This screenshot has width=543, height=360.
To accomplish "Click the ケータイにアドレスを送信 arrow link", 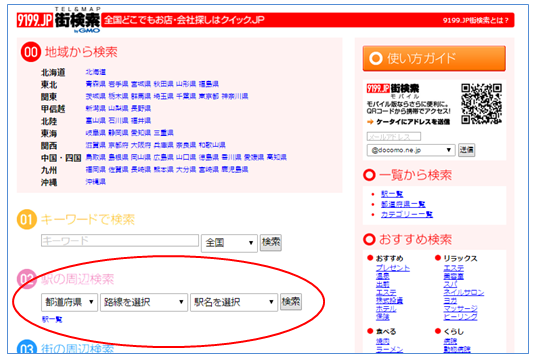I will coord(409,122).
